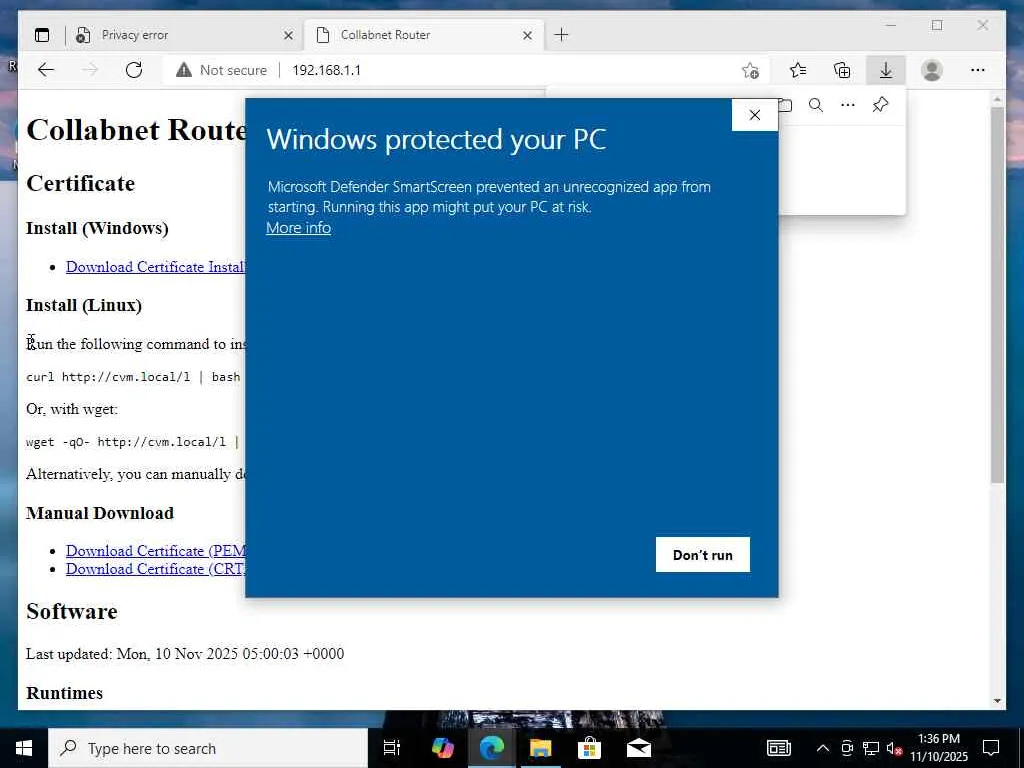Open the Windows Start menu
This screenshot has width=1024, height=768.
click(24, 748)
